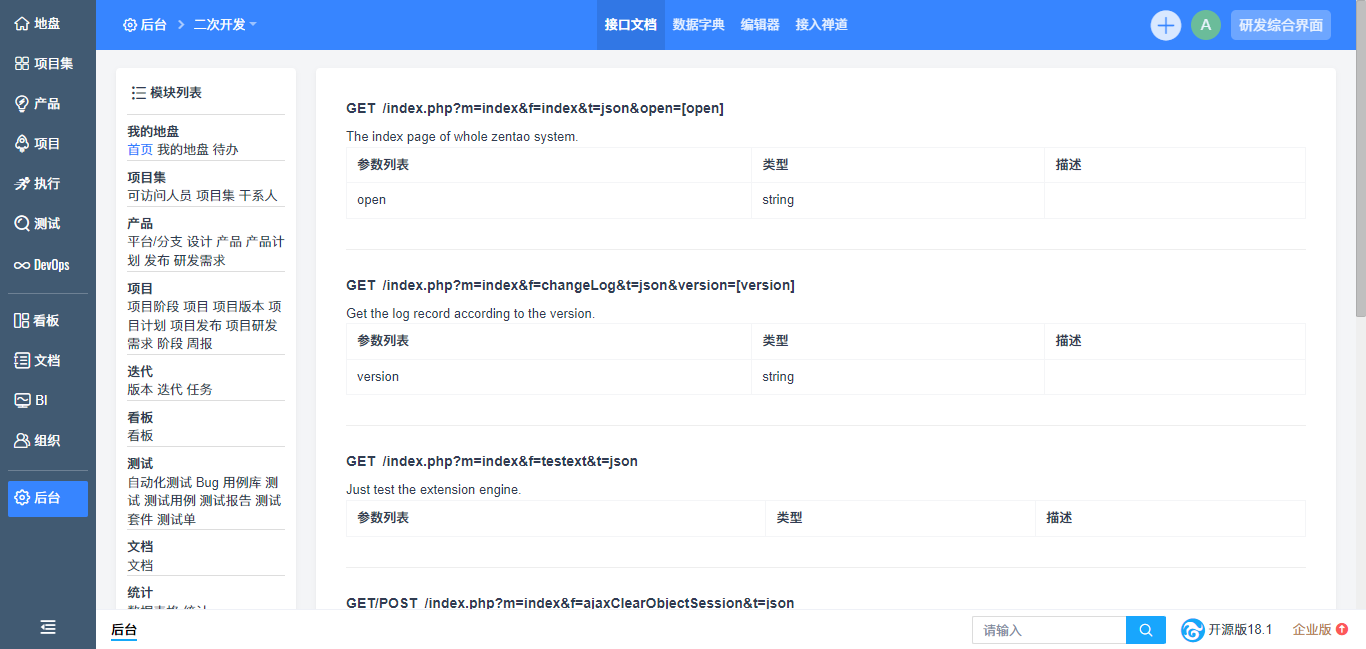Open the 项目发布 module link

(196, 325)
